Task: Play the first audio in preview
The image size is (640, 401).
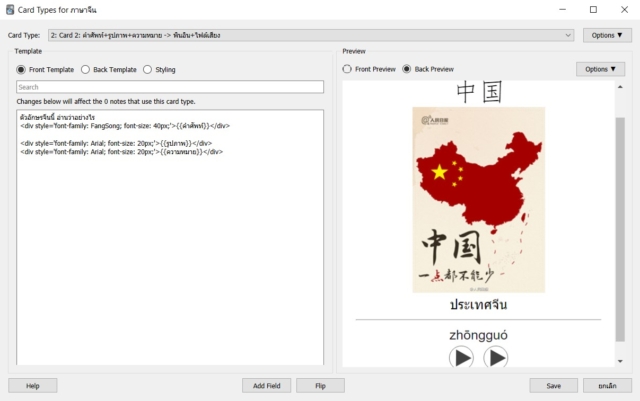Action: 461,357
